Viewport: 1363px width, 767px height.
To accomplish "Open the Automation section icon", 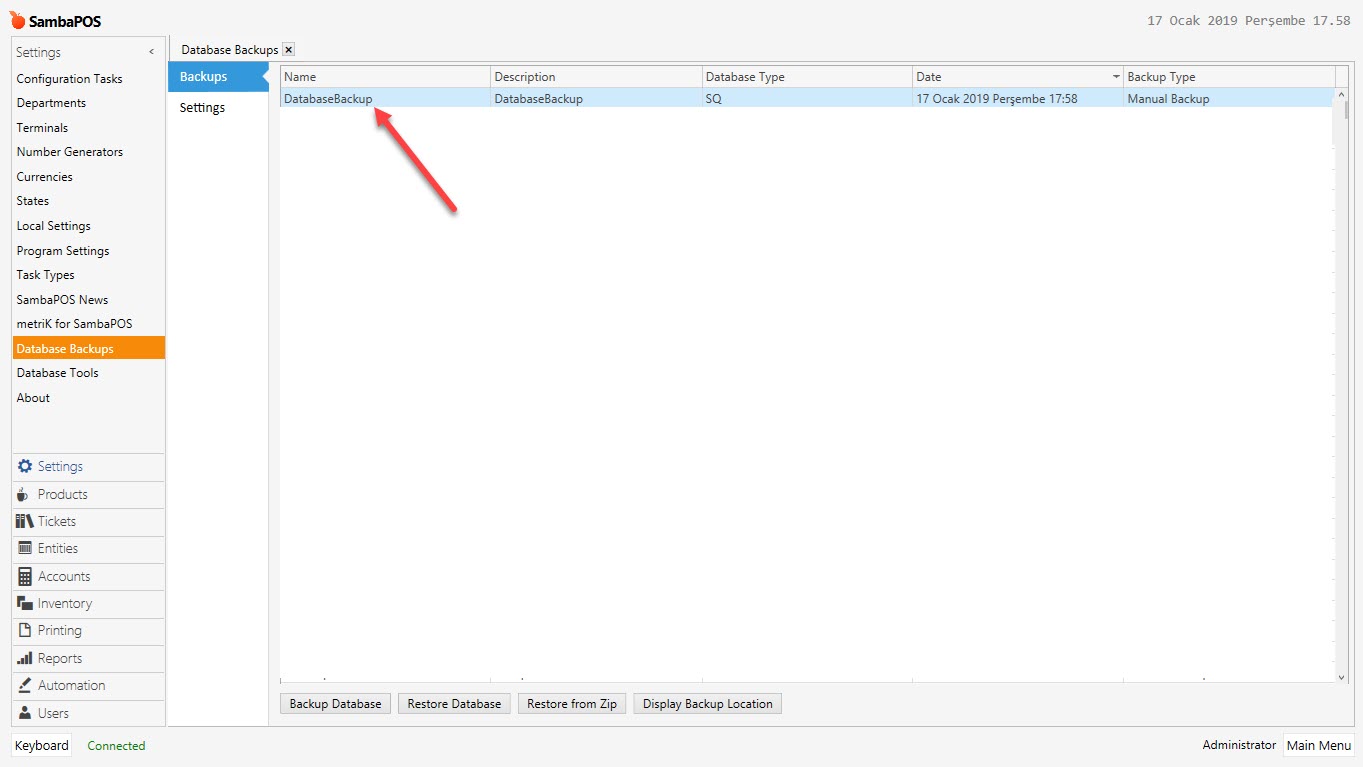I will pos(23,685).
